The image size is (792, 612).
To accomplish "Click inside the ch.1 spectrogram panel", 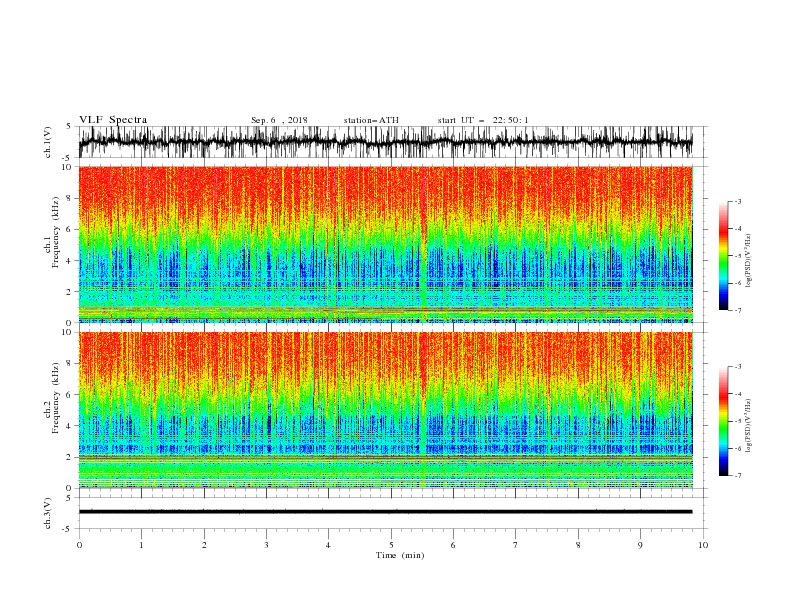I will [385, 244].
